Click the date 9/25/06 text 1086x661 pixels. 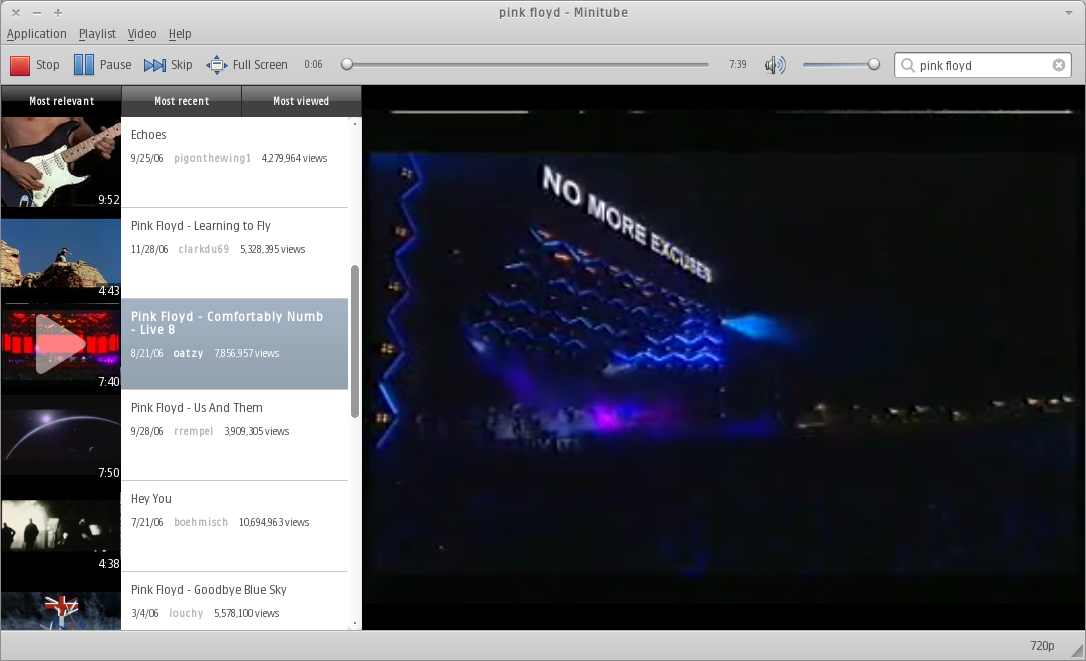point(147,159)
